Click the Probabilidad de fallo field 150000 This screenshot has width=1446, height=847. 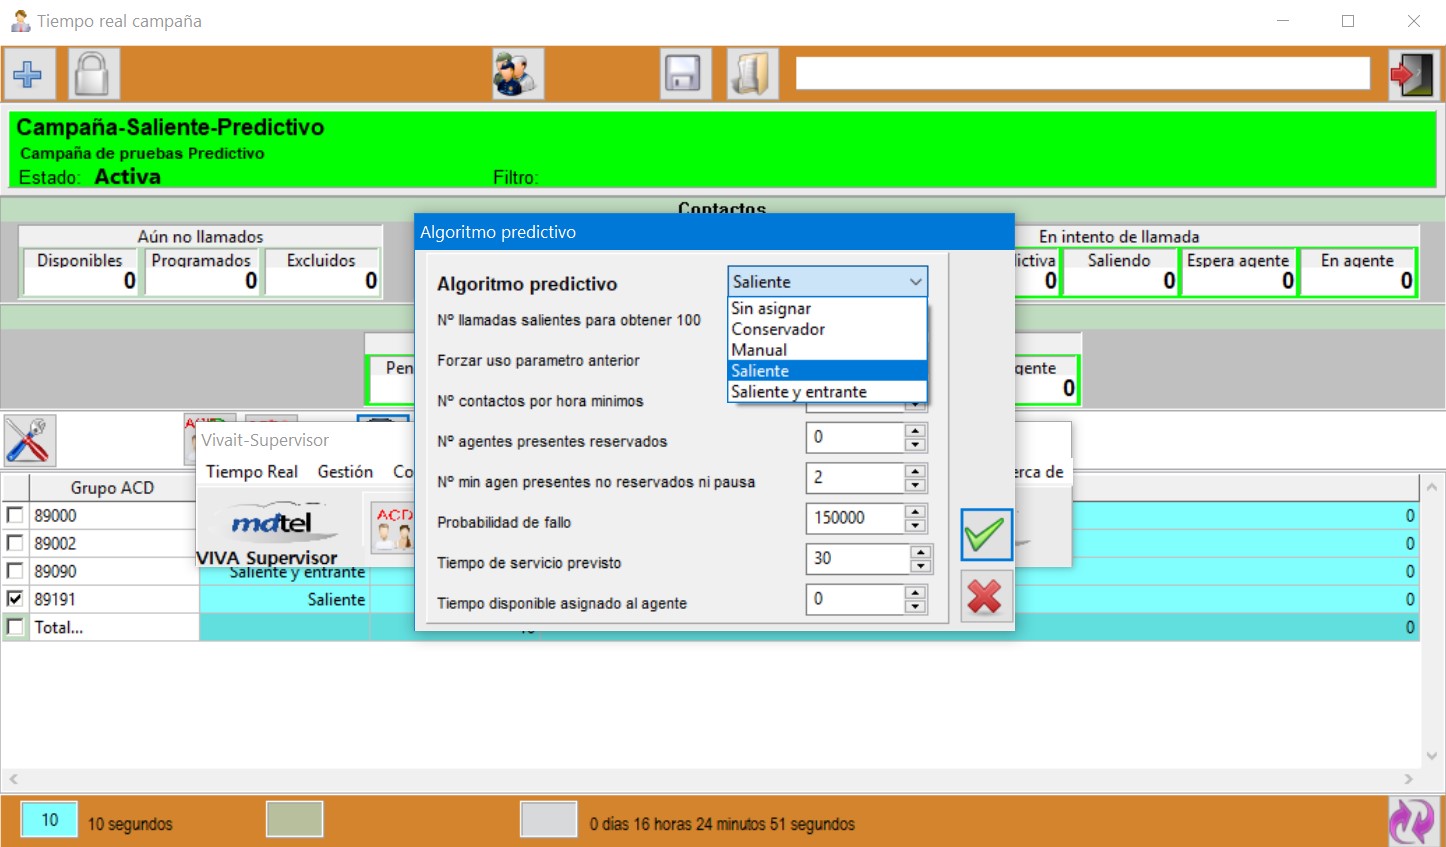pyautogui.click(x=855, y=518)
